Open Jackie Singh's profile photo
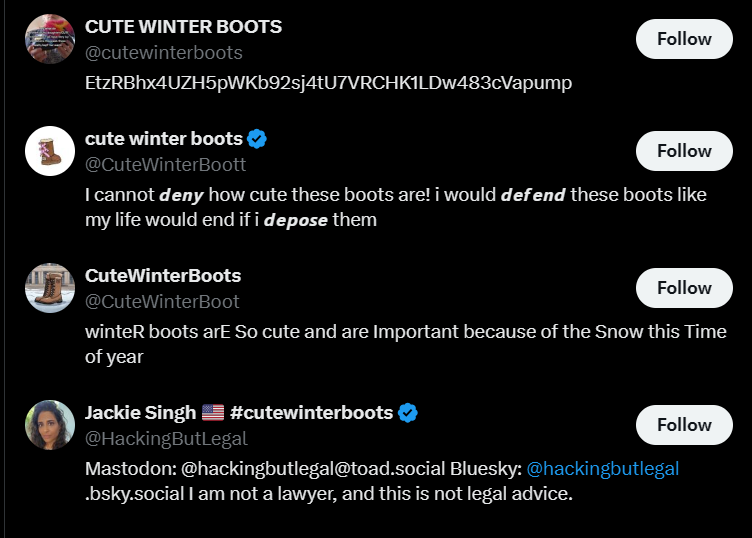Image resolution: width=752 pixels, height=538 pixels. [50, 425]
